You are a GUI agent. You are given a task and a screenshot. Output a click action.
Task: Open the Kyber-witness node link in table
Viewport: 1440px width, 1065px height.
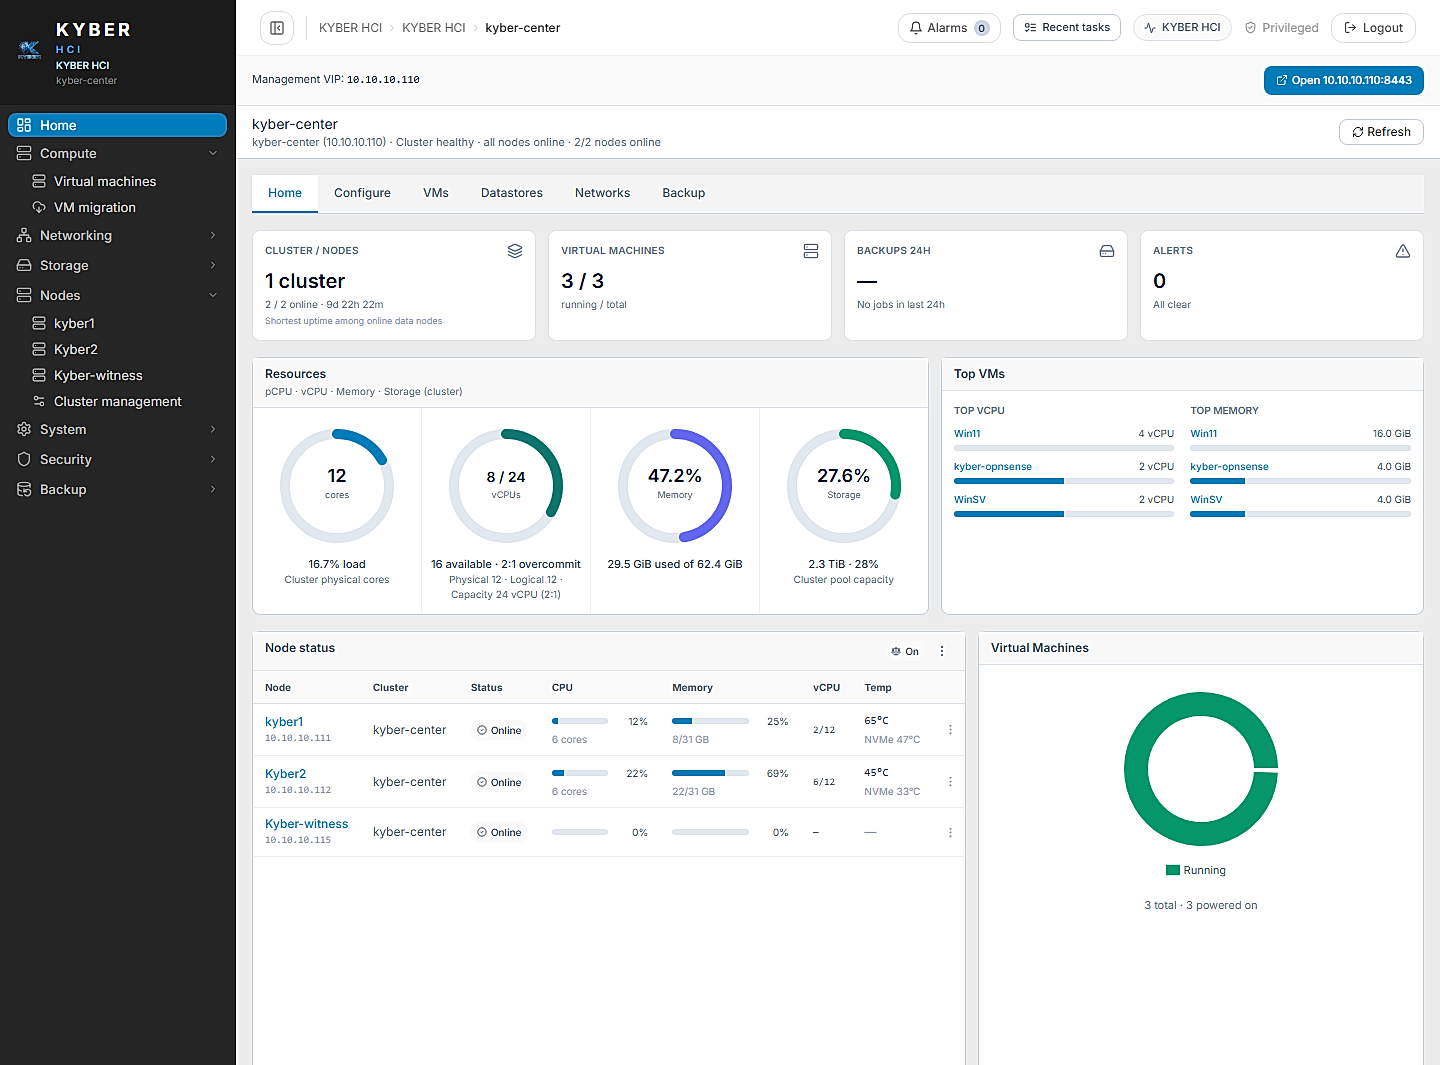tap(307, 824)
